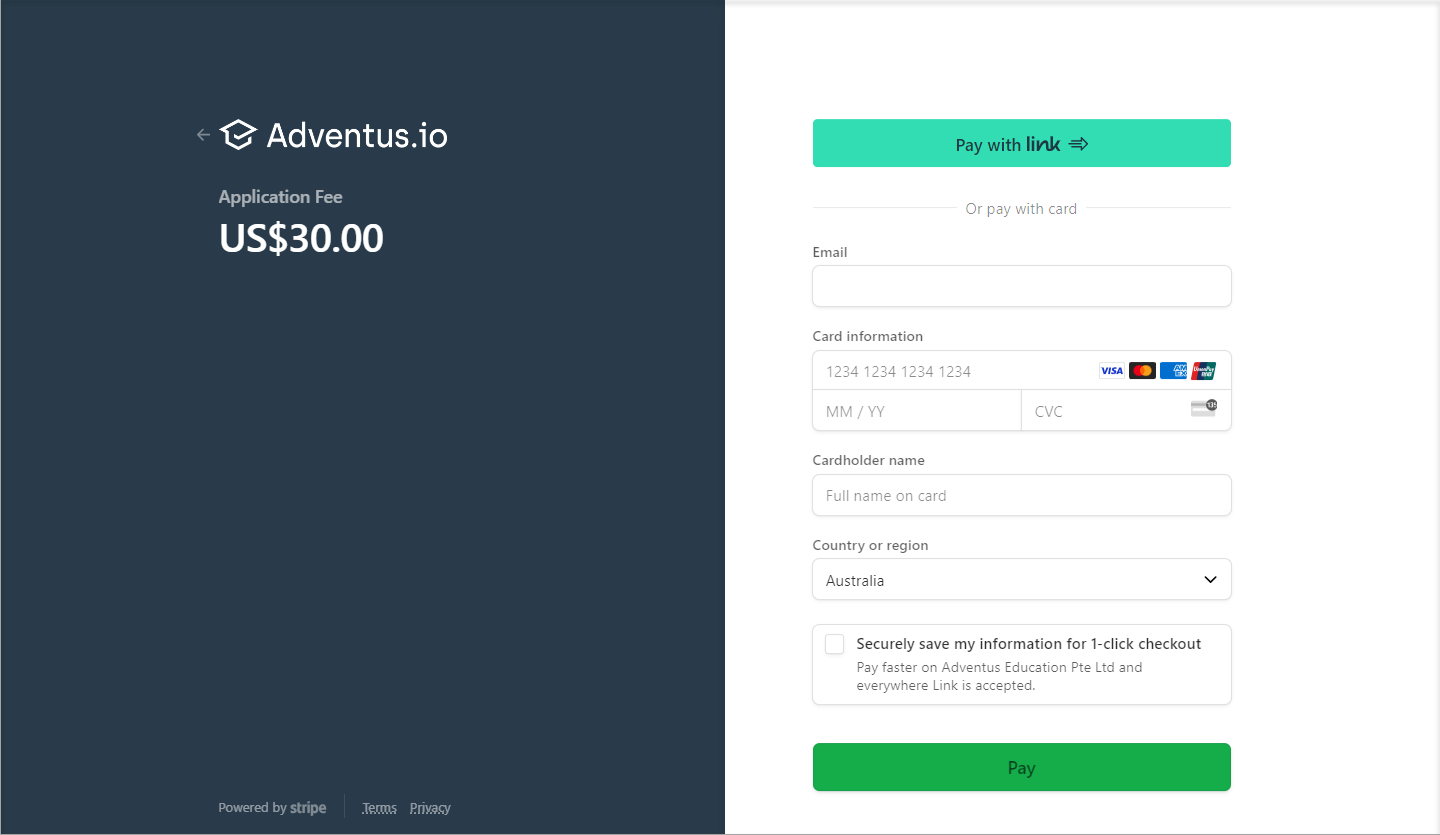Image resolution: width=1440 pixels, height=835 pixels.
Task: View the Privacy policy
Action: 430,807
